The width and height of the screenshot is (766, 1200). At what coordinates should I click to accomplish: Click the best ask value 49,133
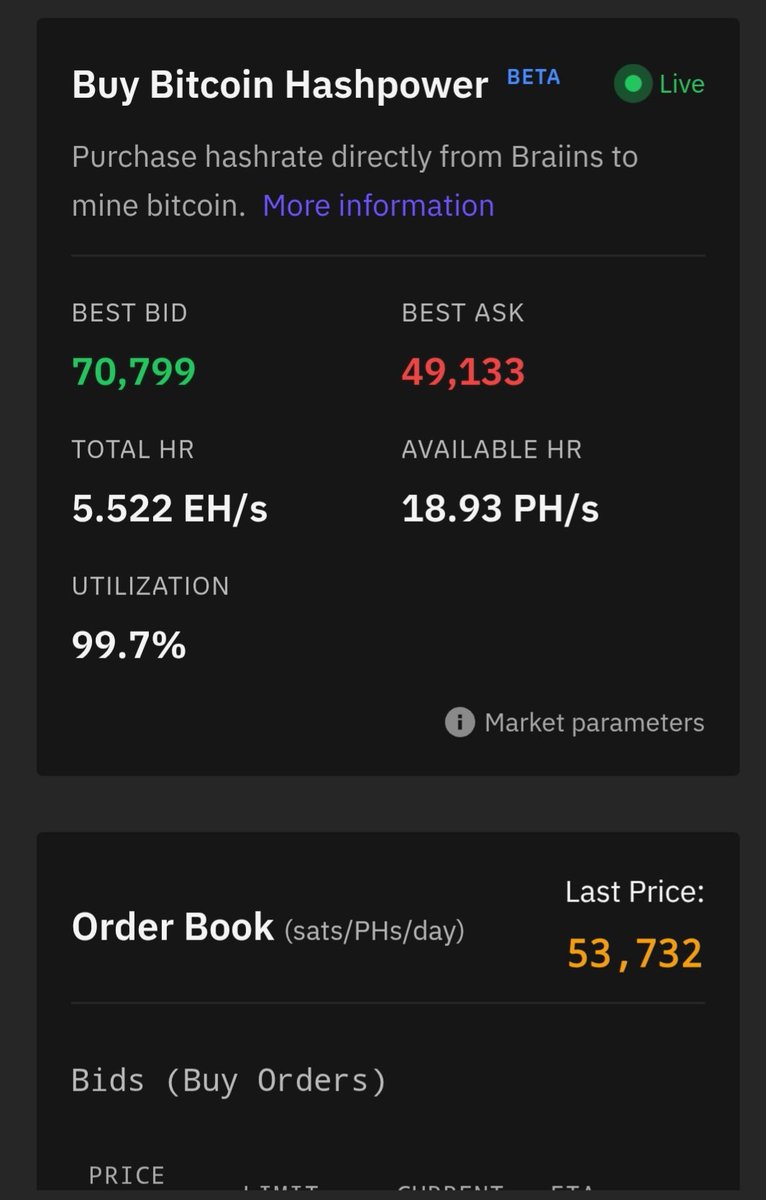tap(463, 372)
